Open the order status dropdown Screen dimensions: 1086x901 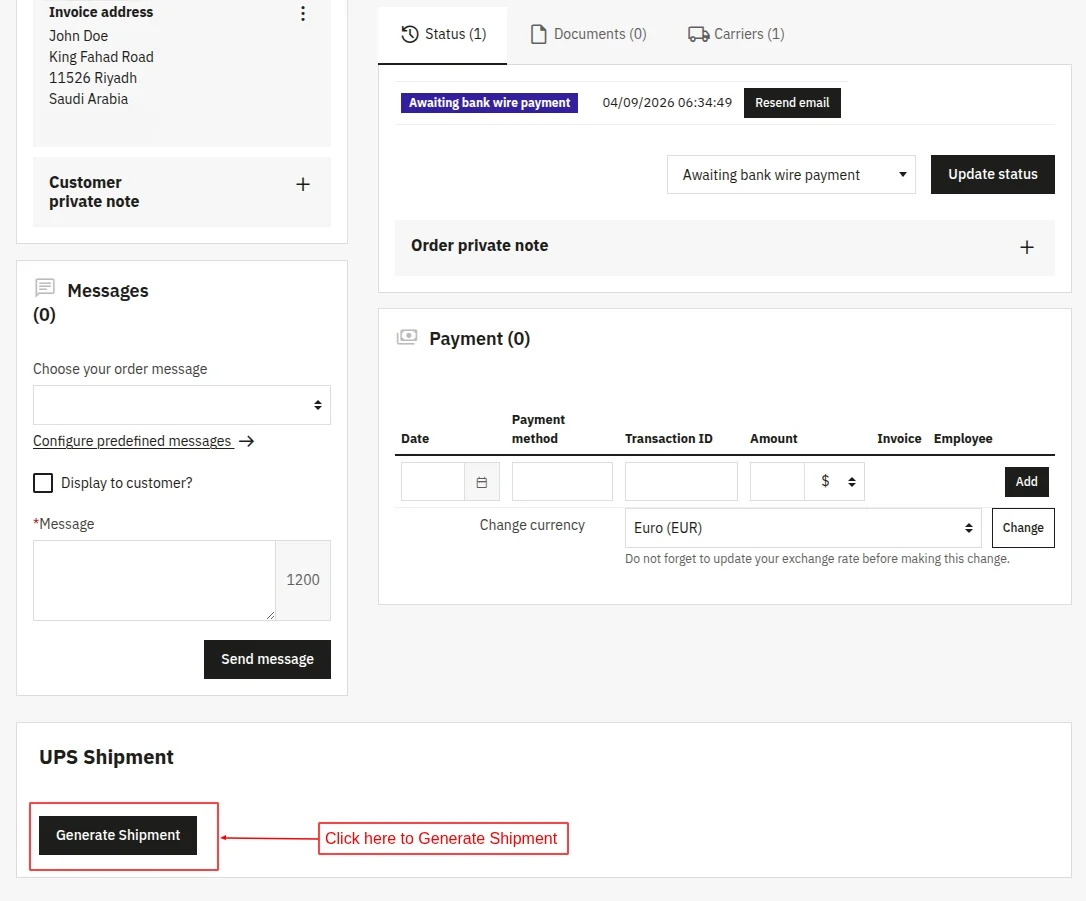[791, 175]
